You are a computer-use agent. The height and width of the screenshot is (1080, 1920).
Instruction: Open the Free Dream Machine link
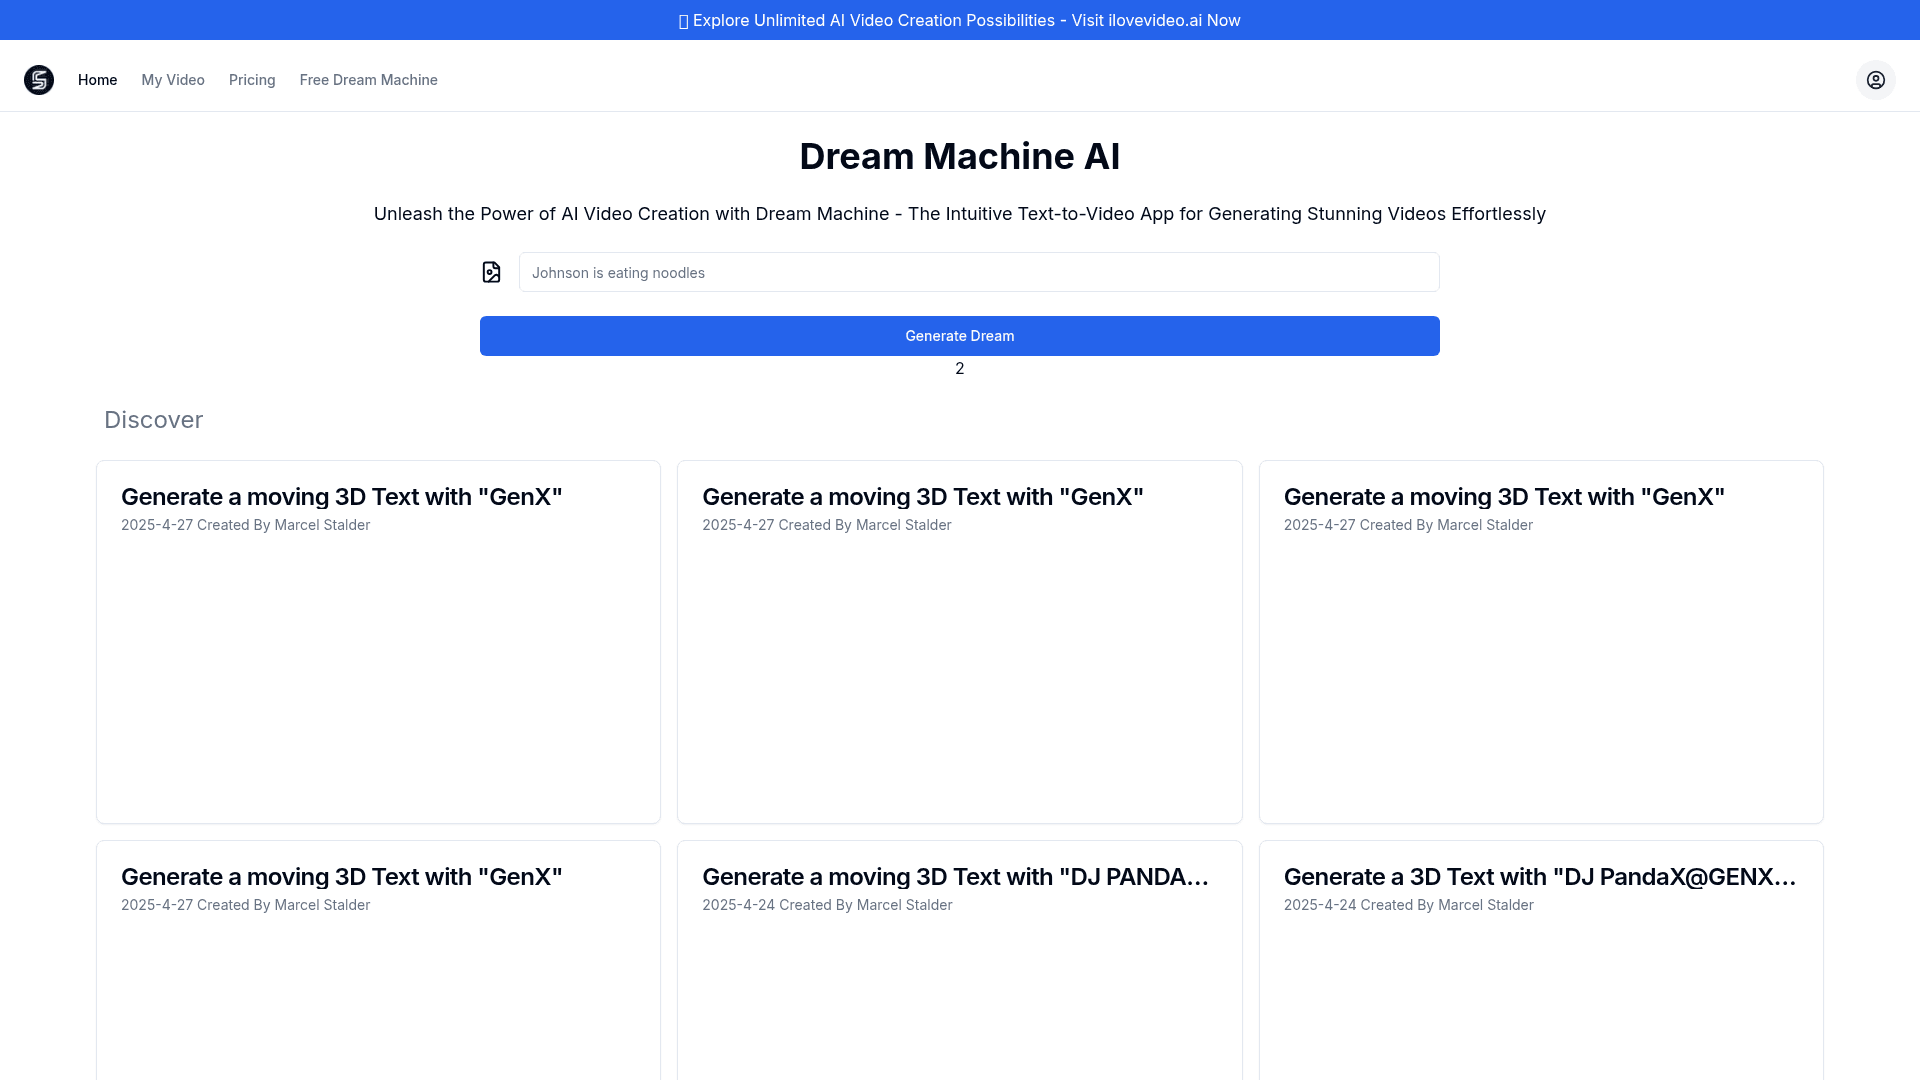point(368,80)
